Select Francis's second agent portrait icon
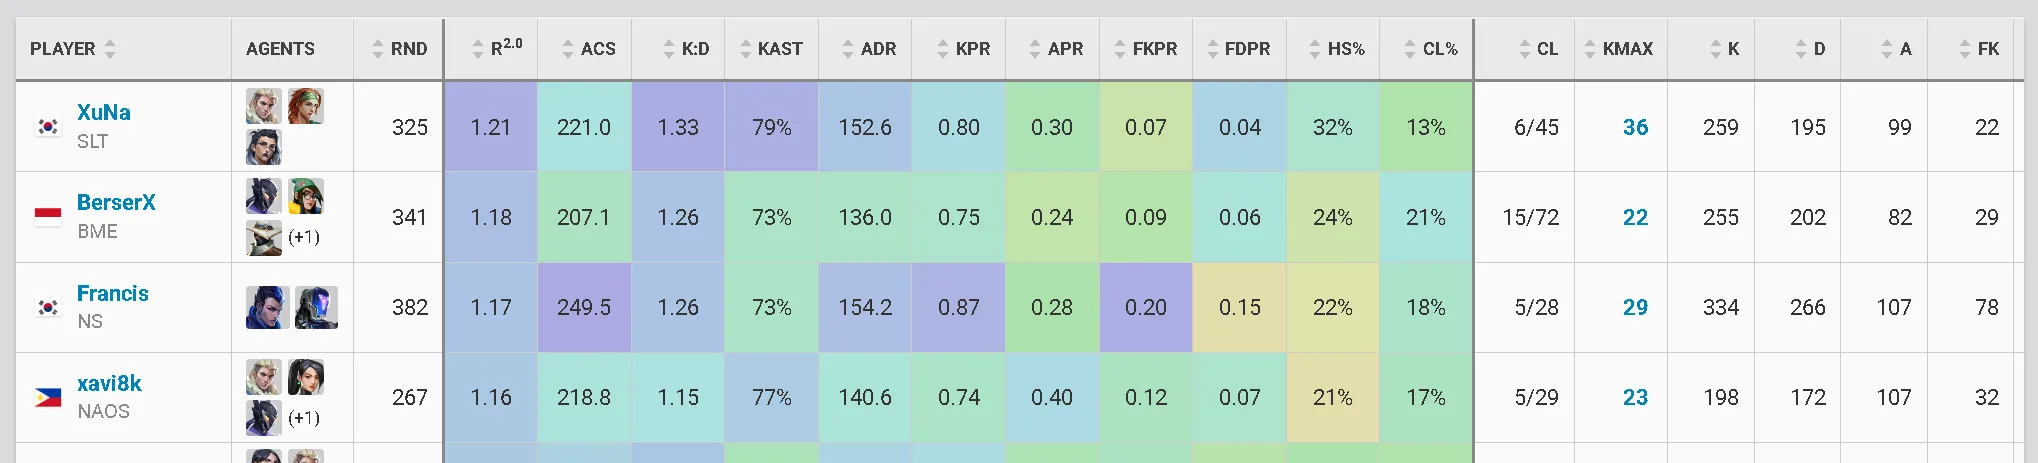The image size is (2038, 463). tap(316, 308)
